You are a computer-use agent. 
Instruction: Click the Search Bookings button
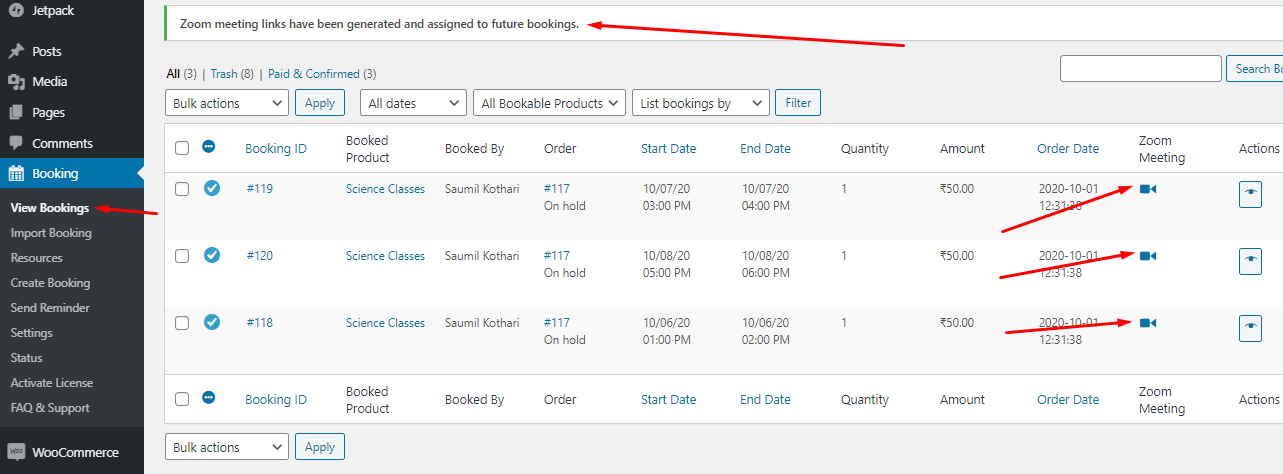(1254, 69)
